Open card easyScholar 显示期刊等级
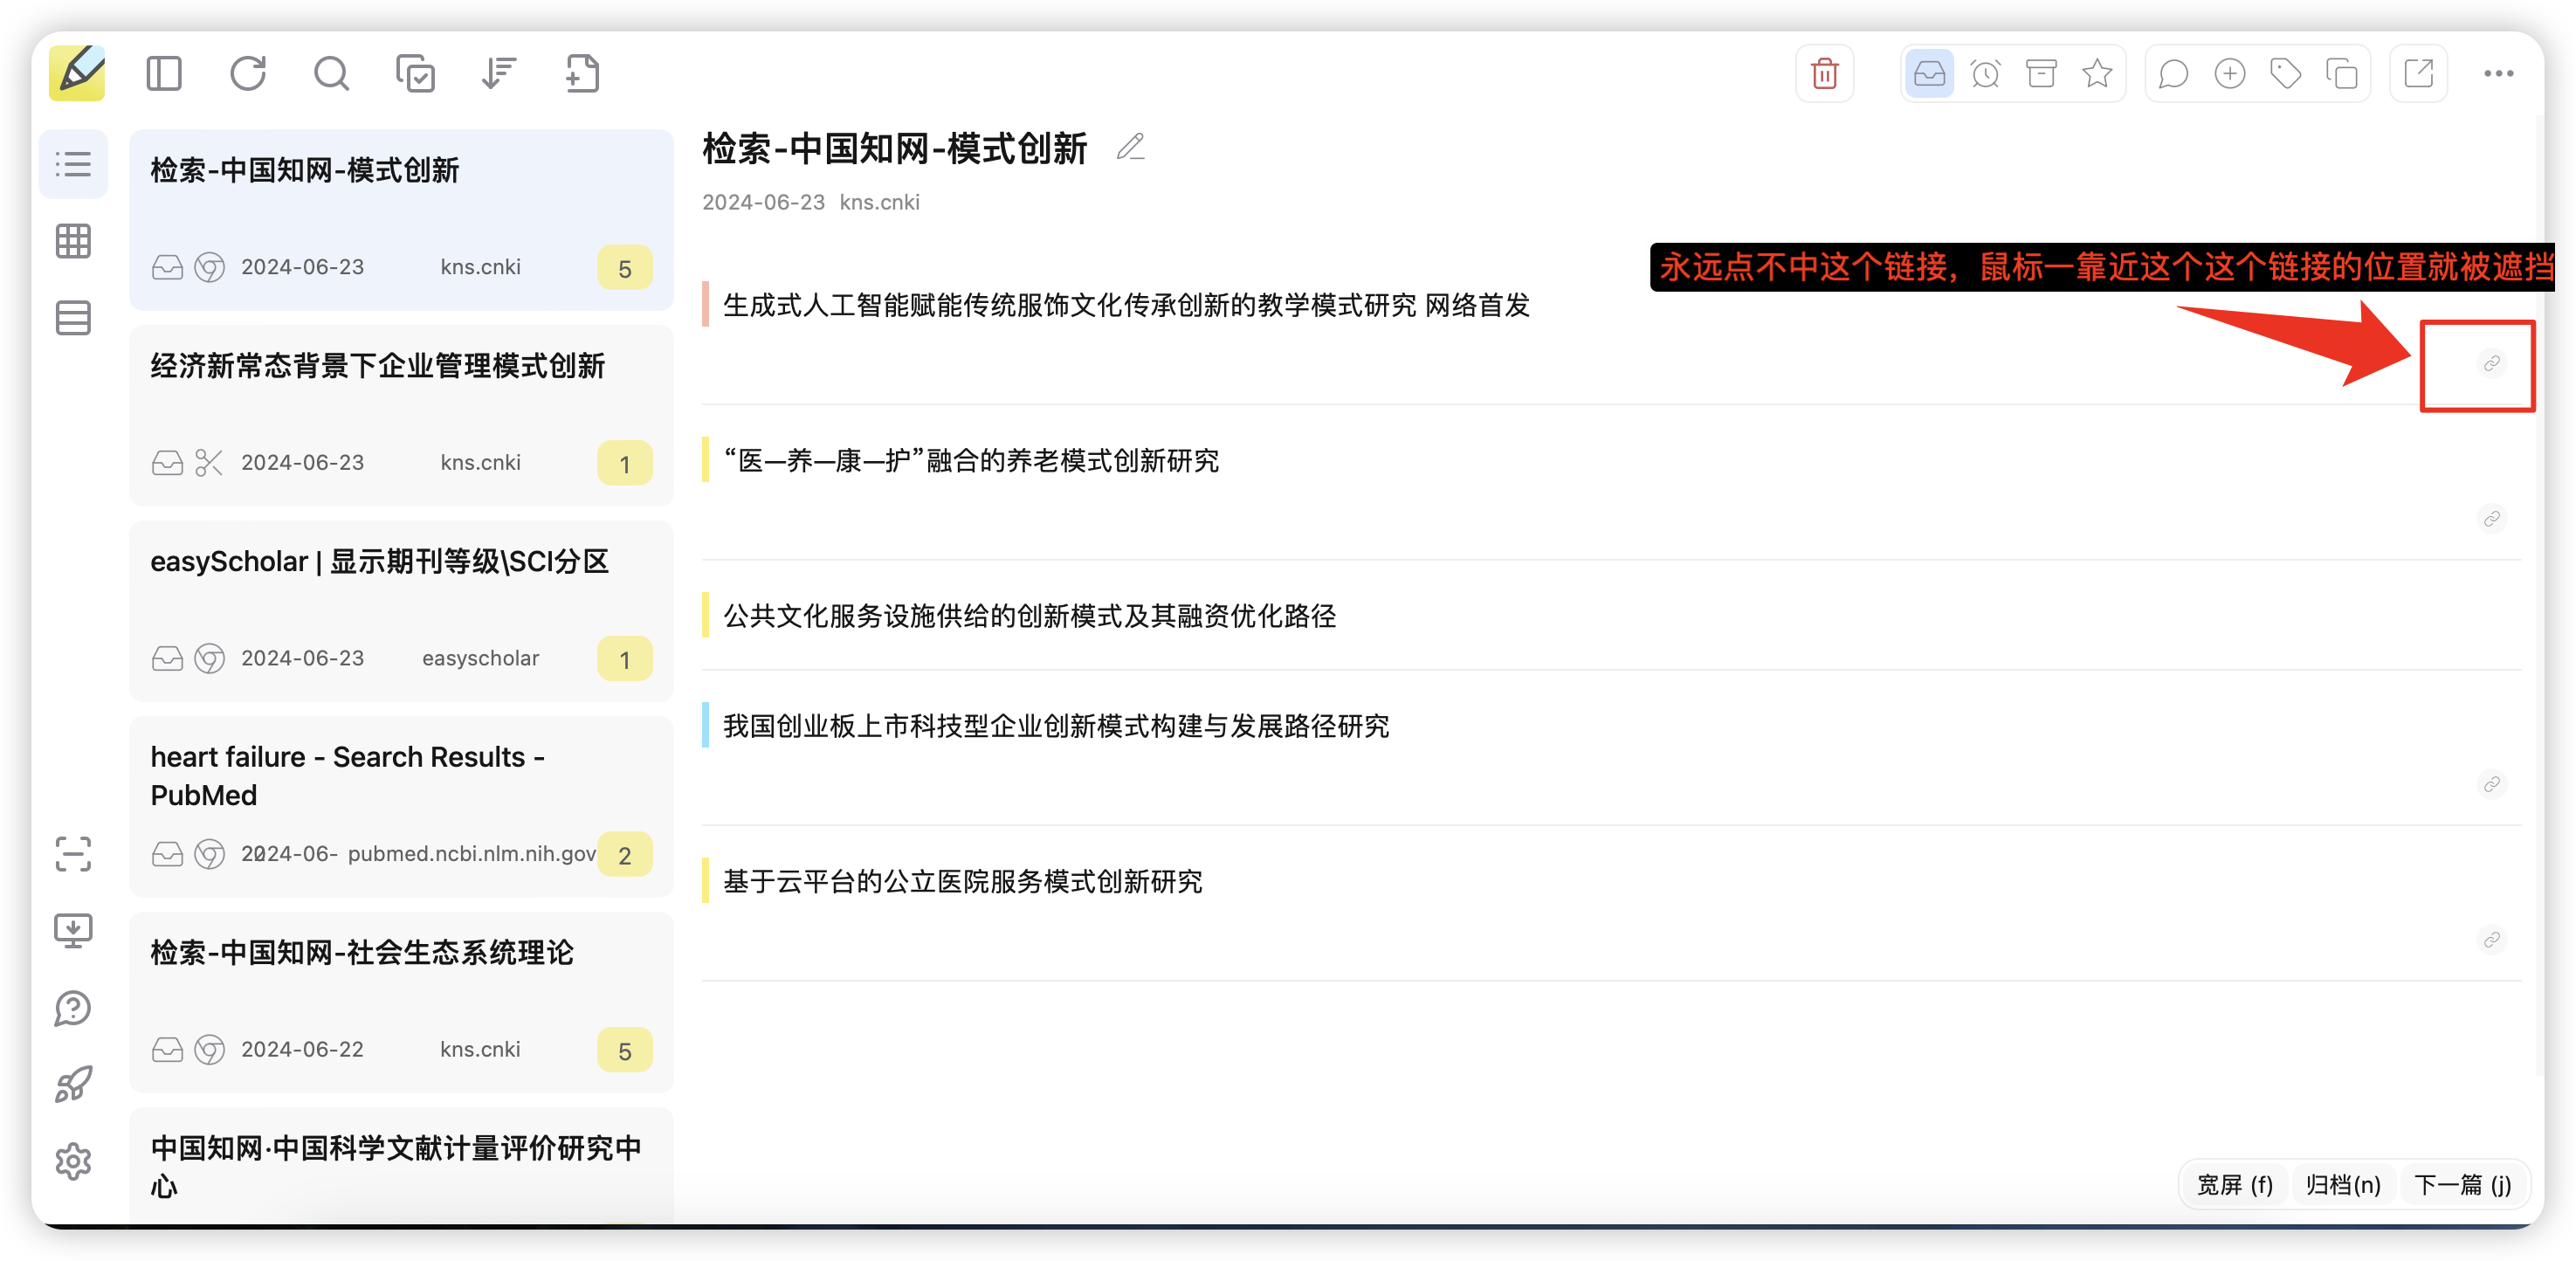This screenshot has height=1261, width=2576. 401,611
